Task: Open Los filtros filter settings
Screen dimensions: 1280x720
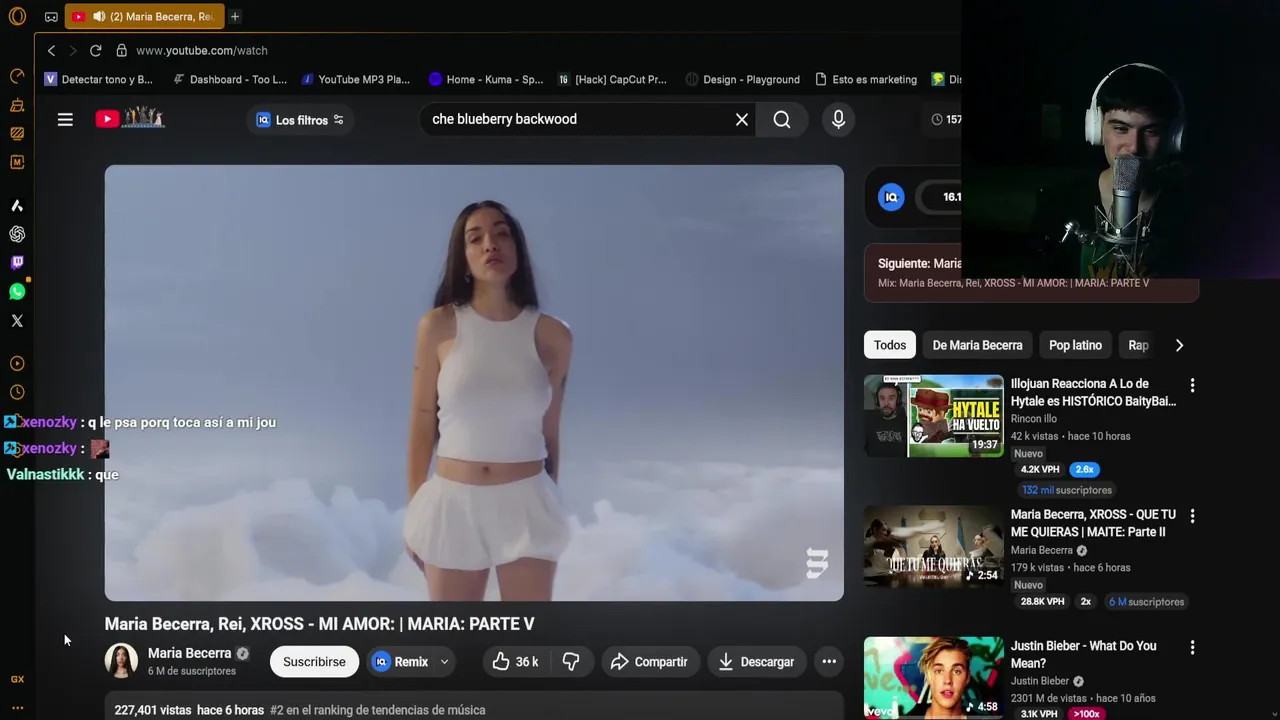Action: [x=299, y=120]
